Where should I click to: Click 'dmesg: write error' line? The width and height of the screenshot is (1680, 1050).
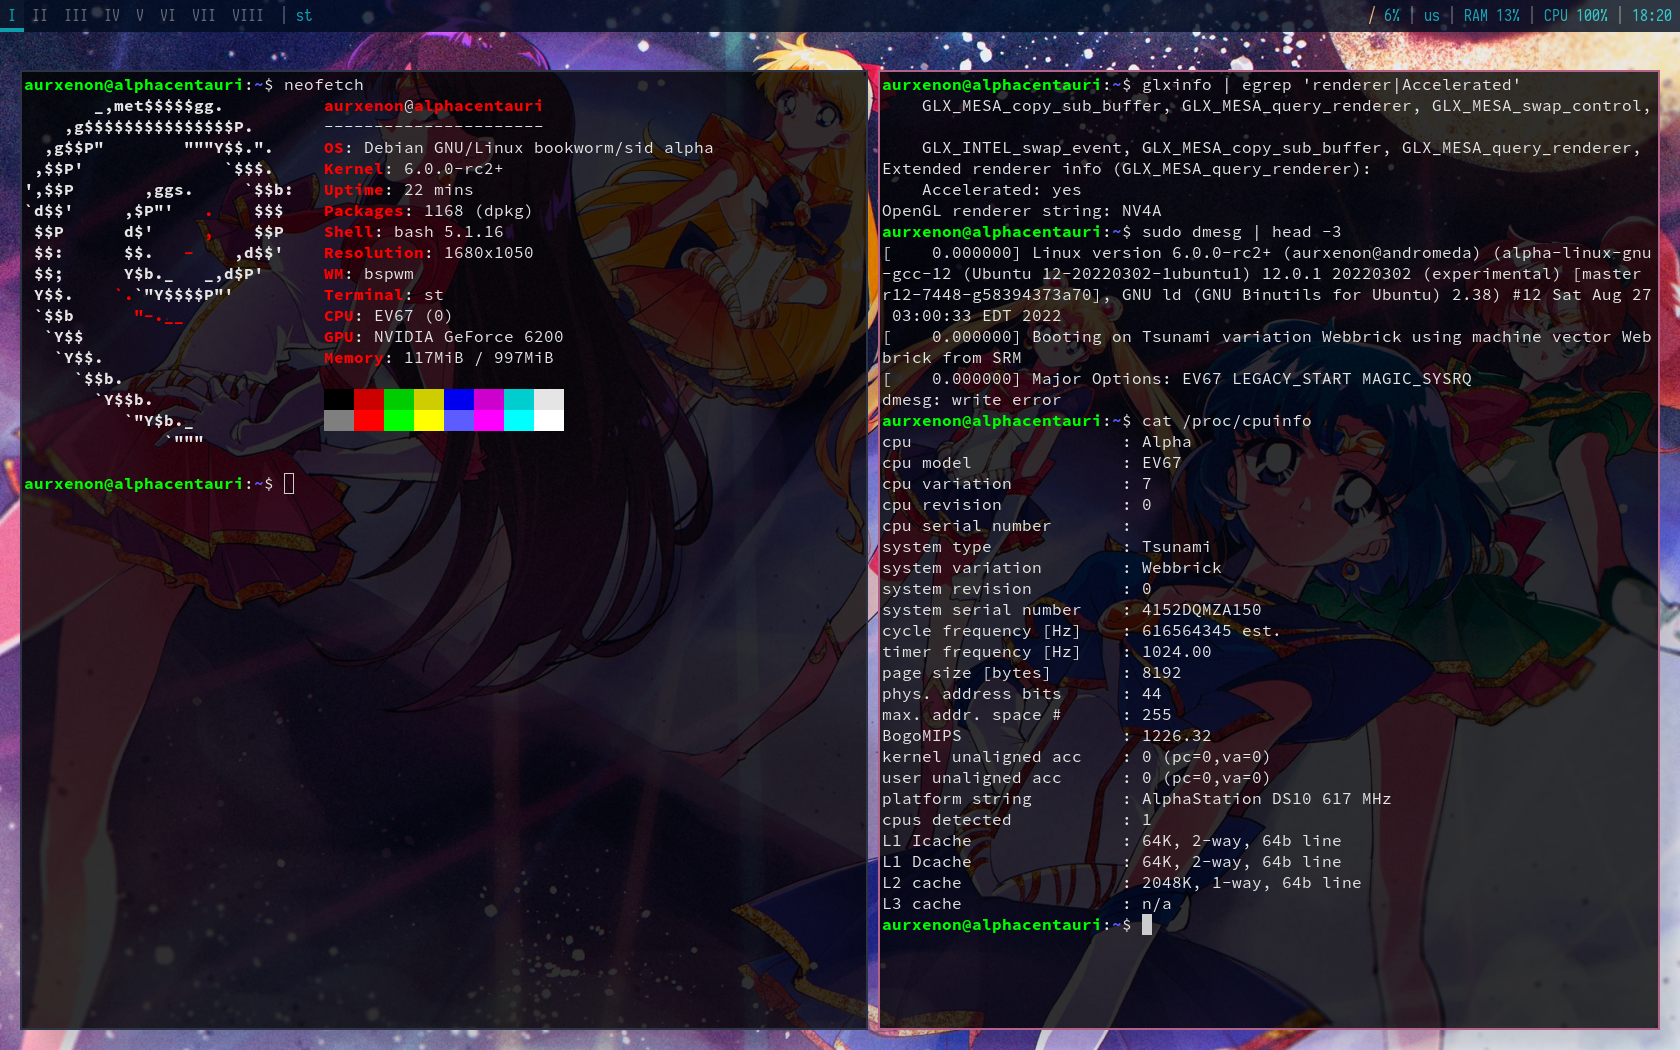pos(972,400)
